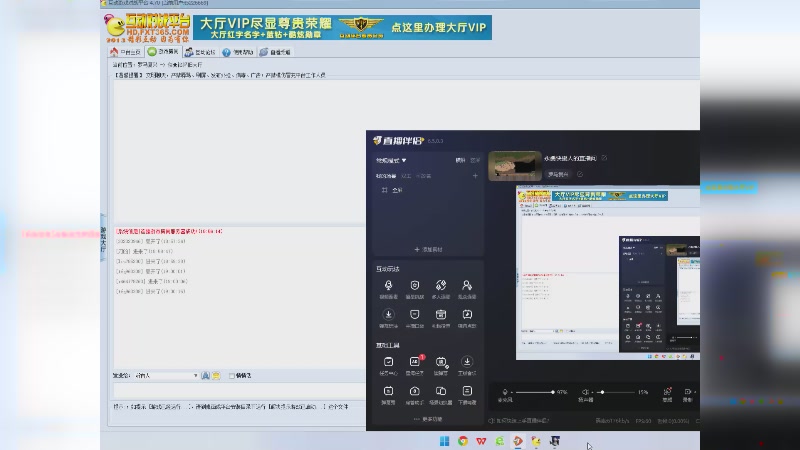Click the circled download icon in 互动玩法
The image size is (800, 450).
[388, 314]
